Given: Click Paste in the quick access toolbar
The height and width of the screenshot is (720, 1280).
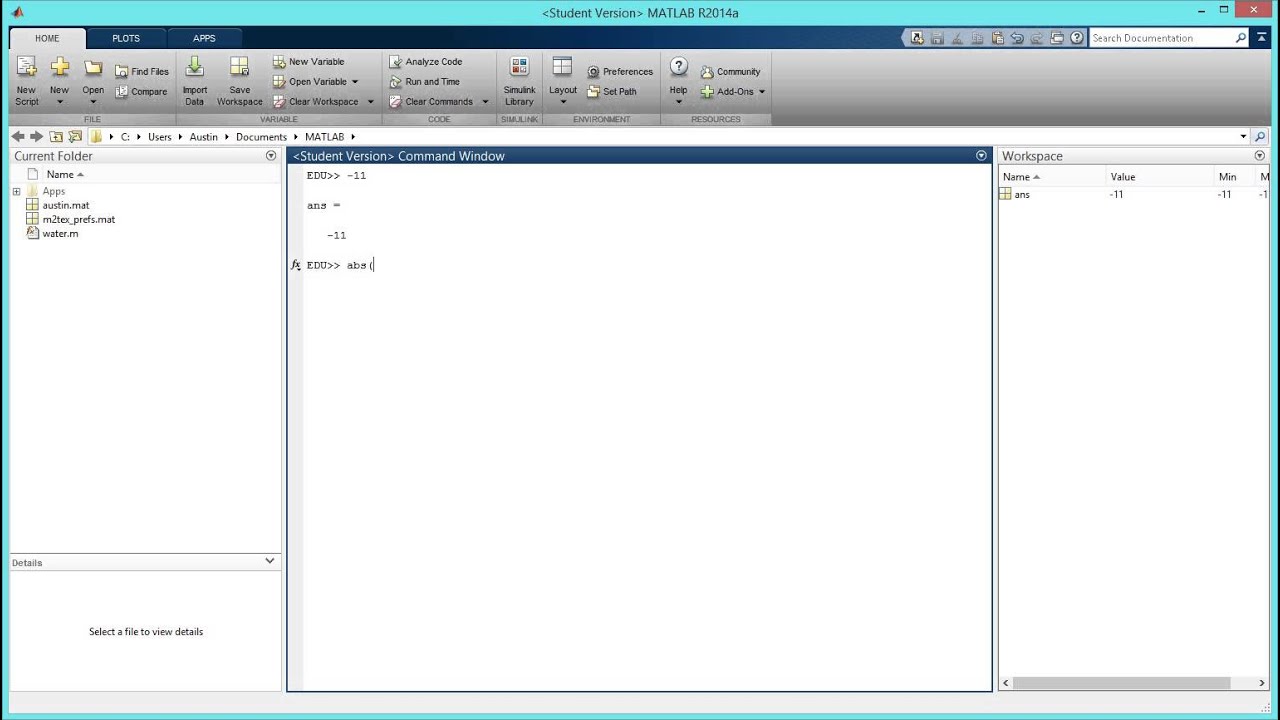Looking at the screenshot, I should pyautogui.click(x=997, y=38).
